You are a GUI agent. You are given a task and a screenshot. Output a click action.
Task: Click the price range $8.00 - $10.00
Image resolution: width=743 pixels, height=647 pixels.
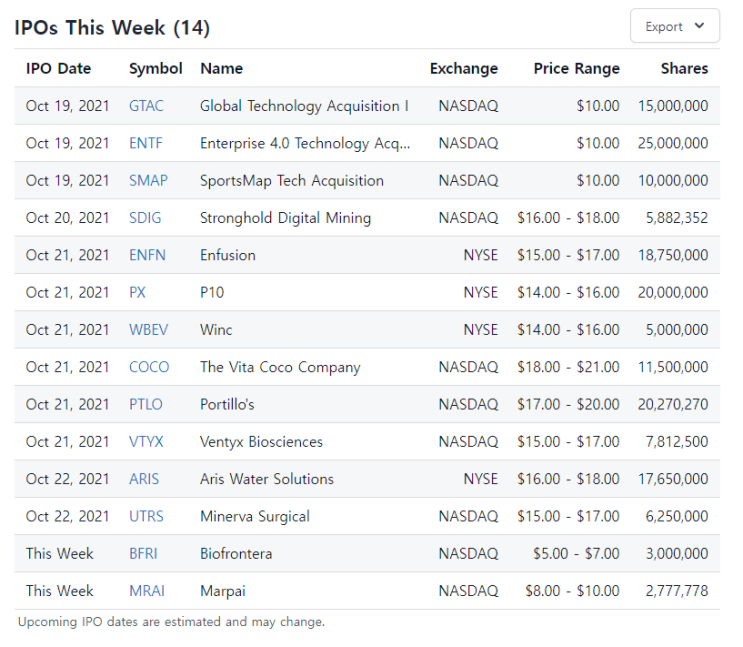point(572,591)
